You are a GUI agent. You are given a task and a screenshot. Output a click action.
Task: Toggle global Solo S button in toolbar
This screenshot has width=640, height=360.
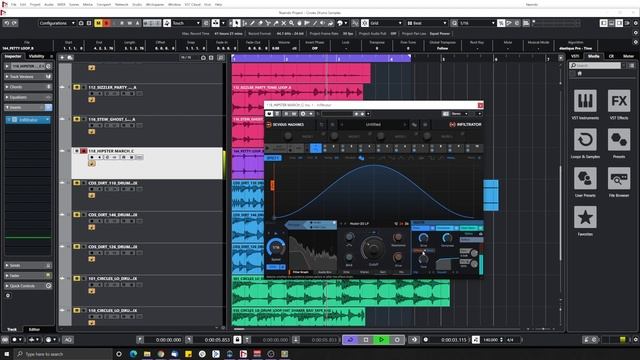click(107, 23)
